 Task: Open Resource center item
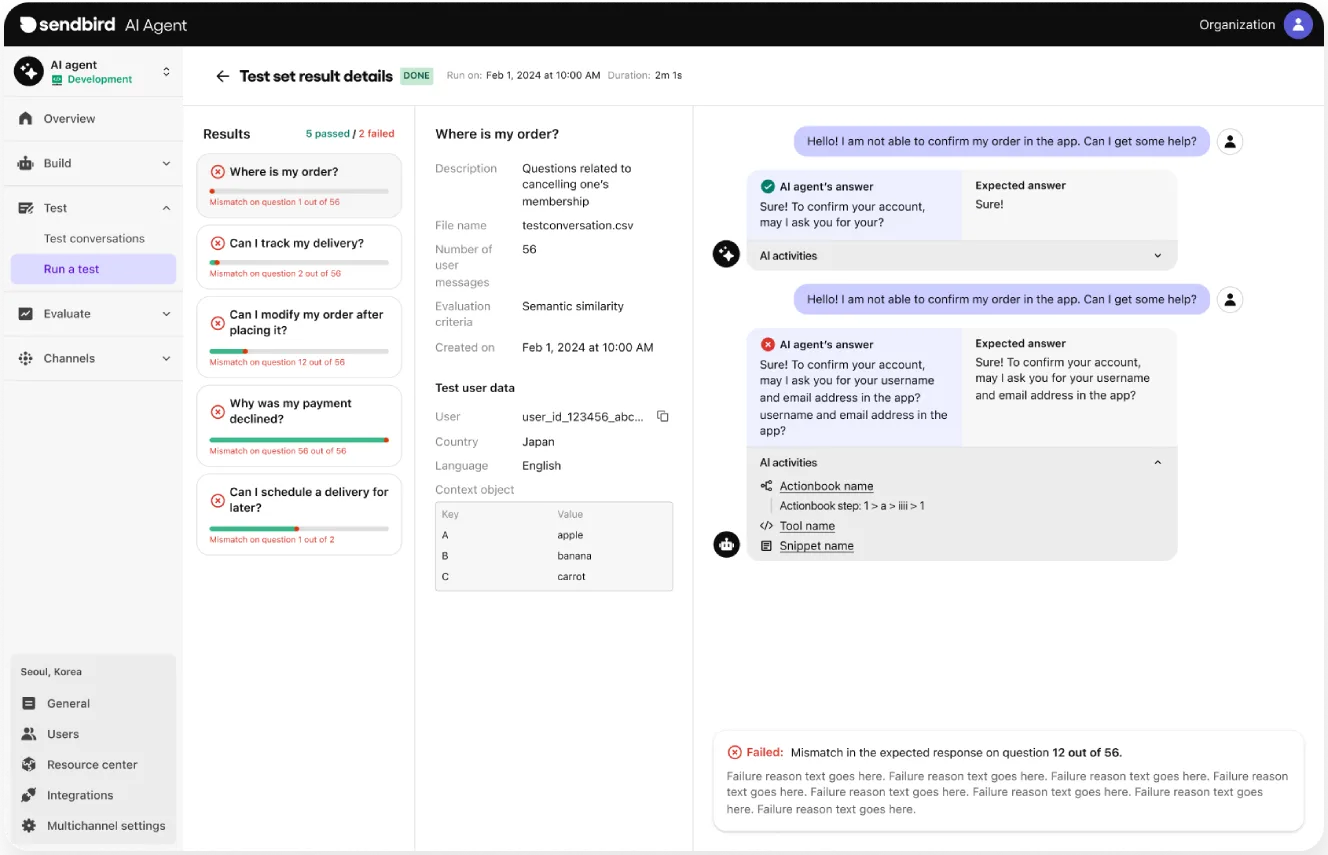click(94, 765)
